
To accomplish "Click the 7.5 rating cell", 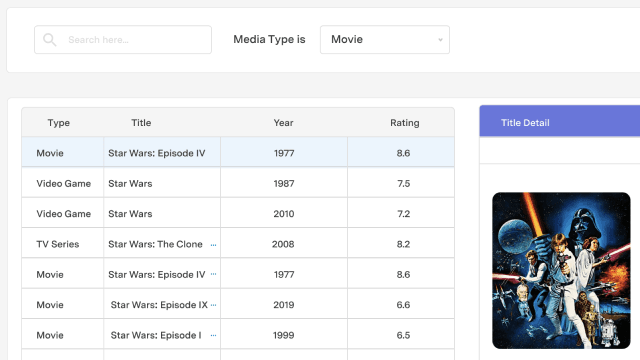I will click(x=401, y=182).
